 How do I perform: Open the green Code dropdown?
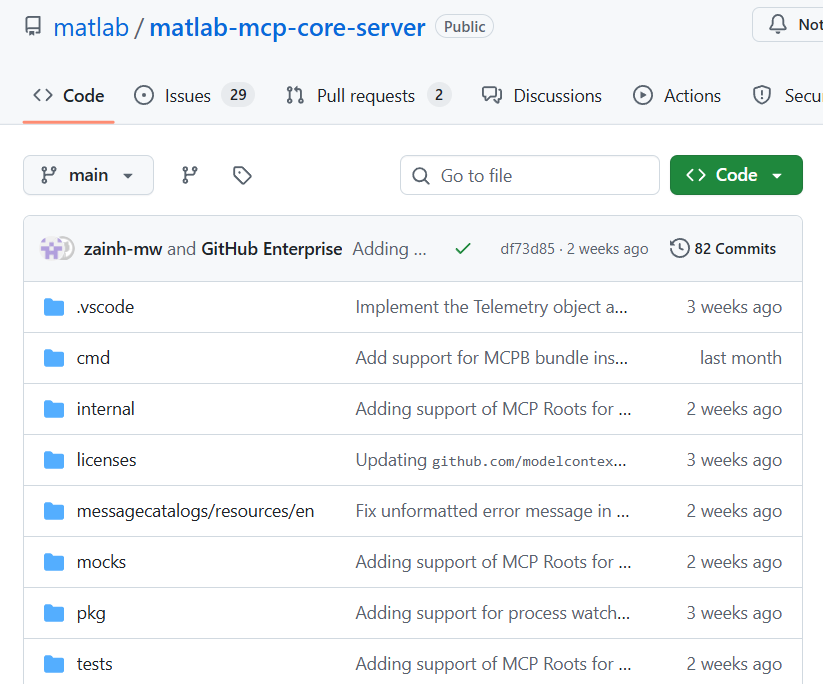point(736,175)
